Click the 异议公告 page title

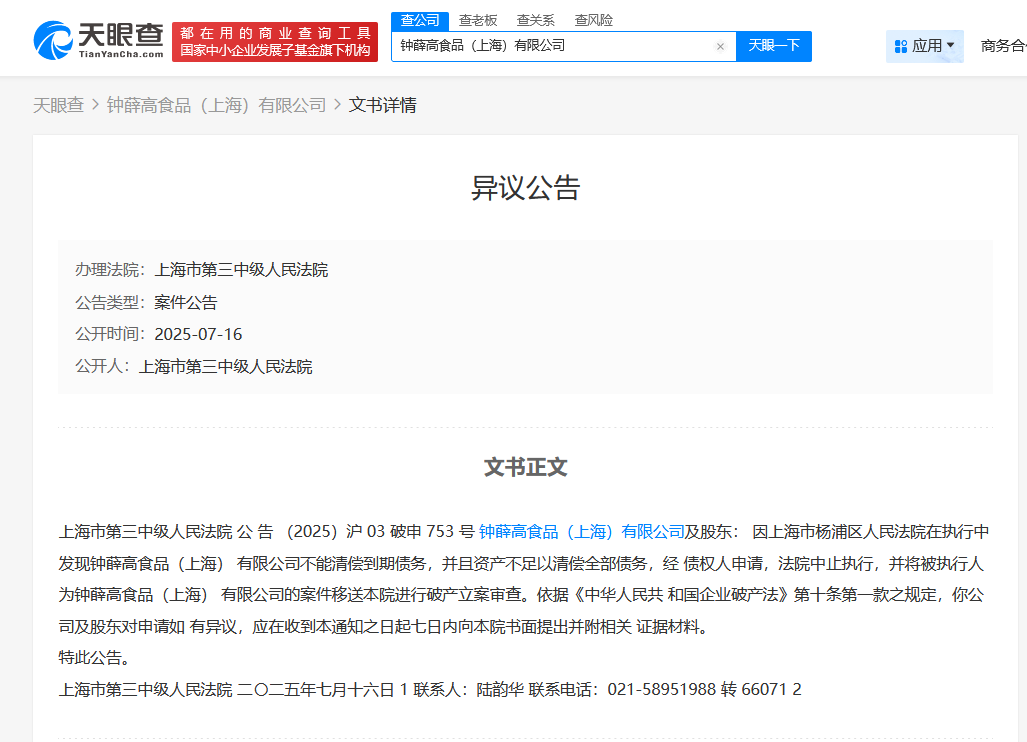coord(525,188)
